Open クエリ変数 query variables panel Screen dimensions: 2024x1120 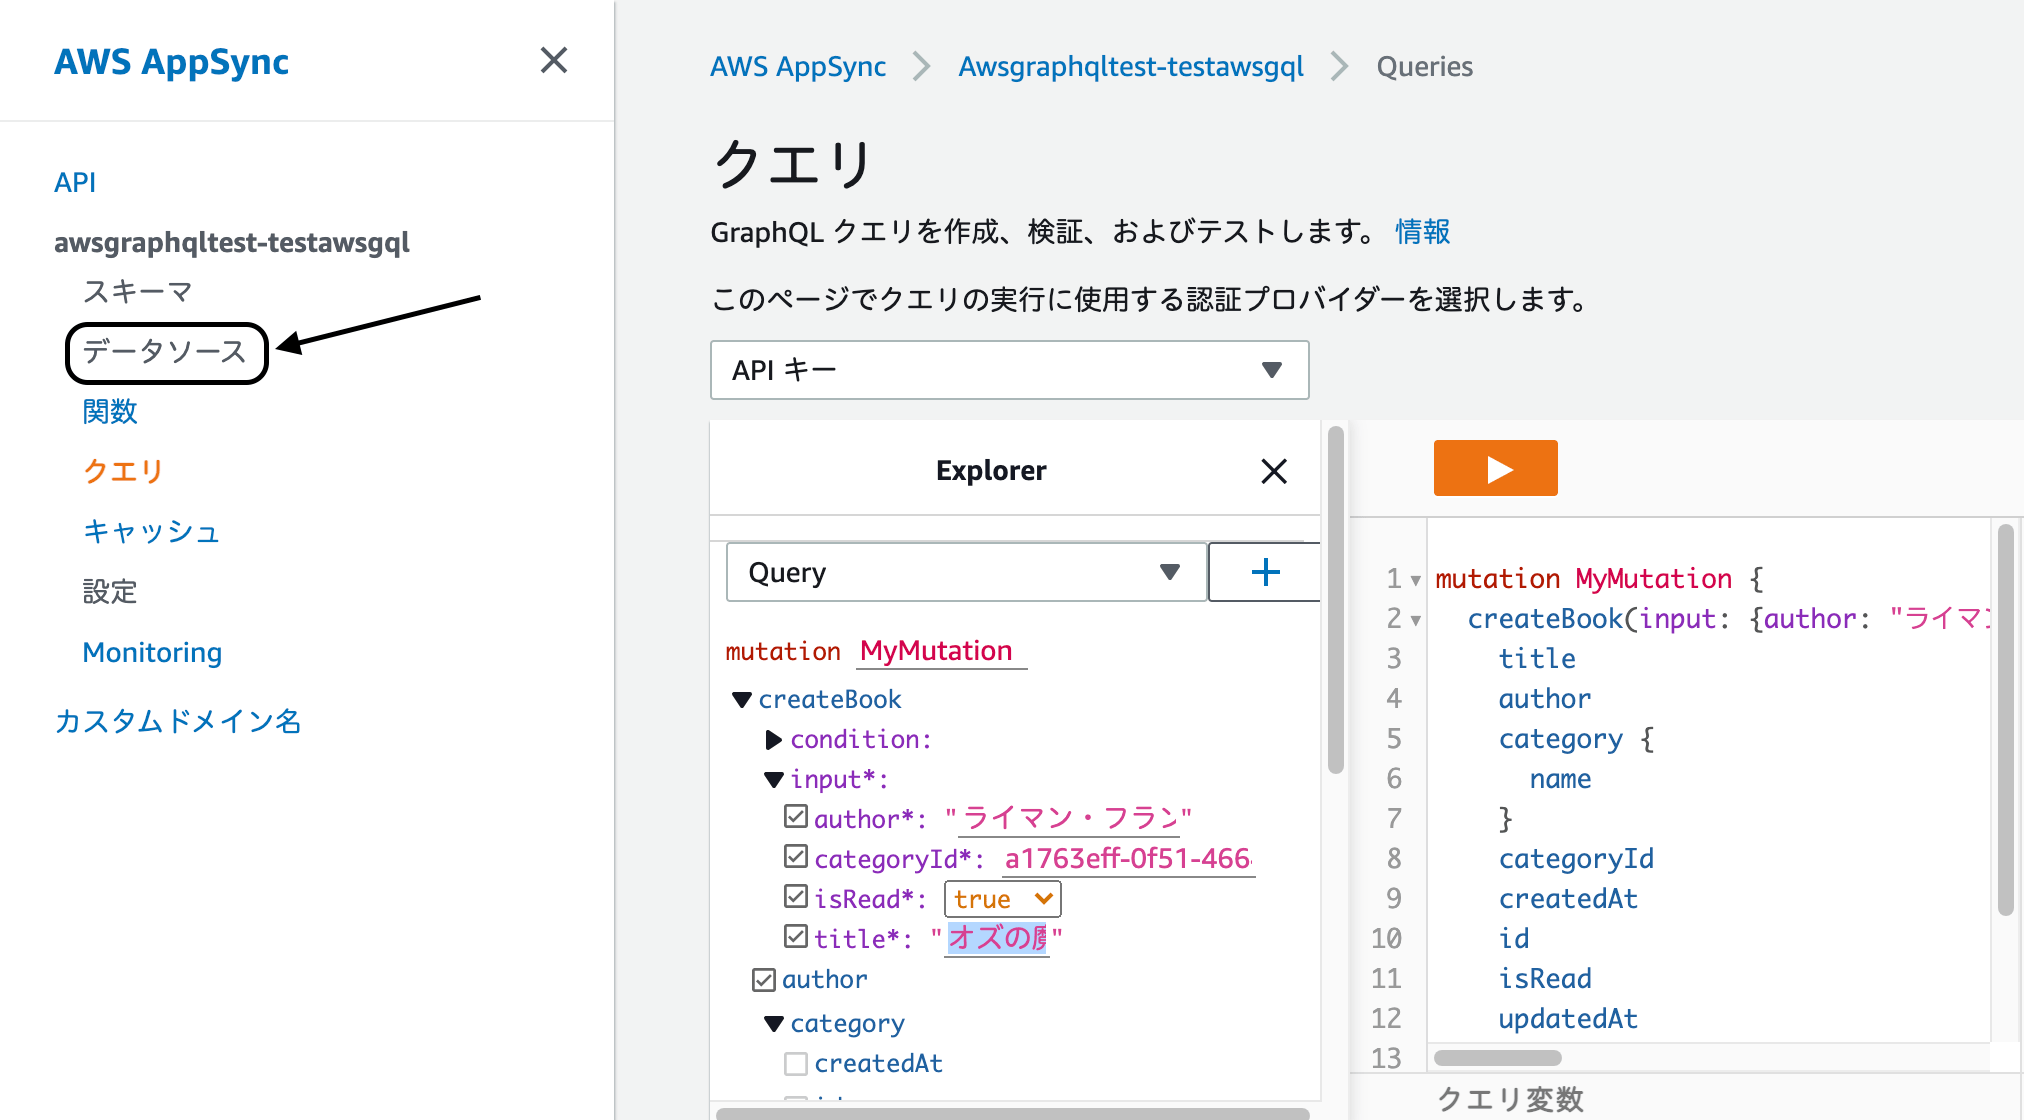tap(1510, 1099)
